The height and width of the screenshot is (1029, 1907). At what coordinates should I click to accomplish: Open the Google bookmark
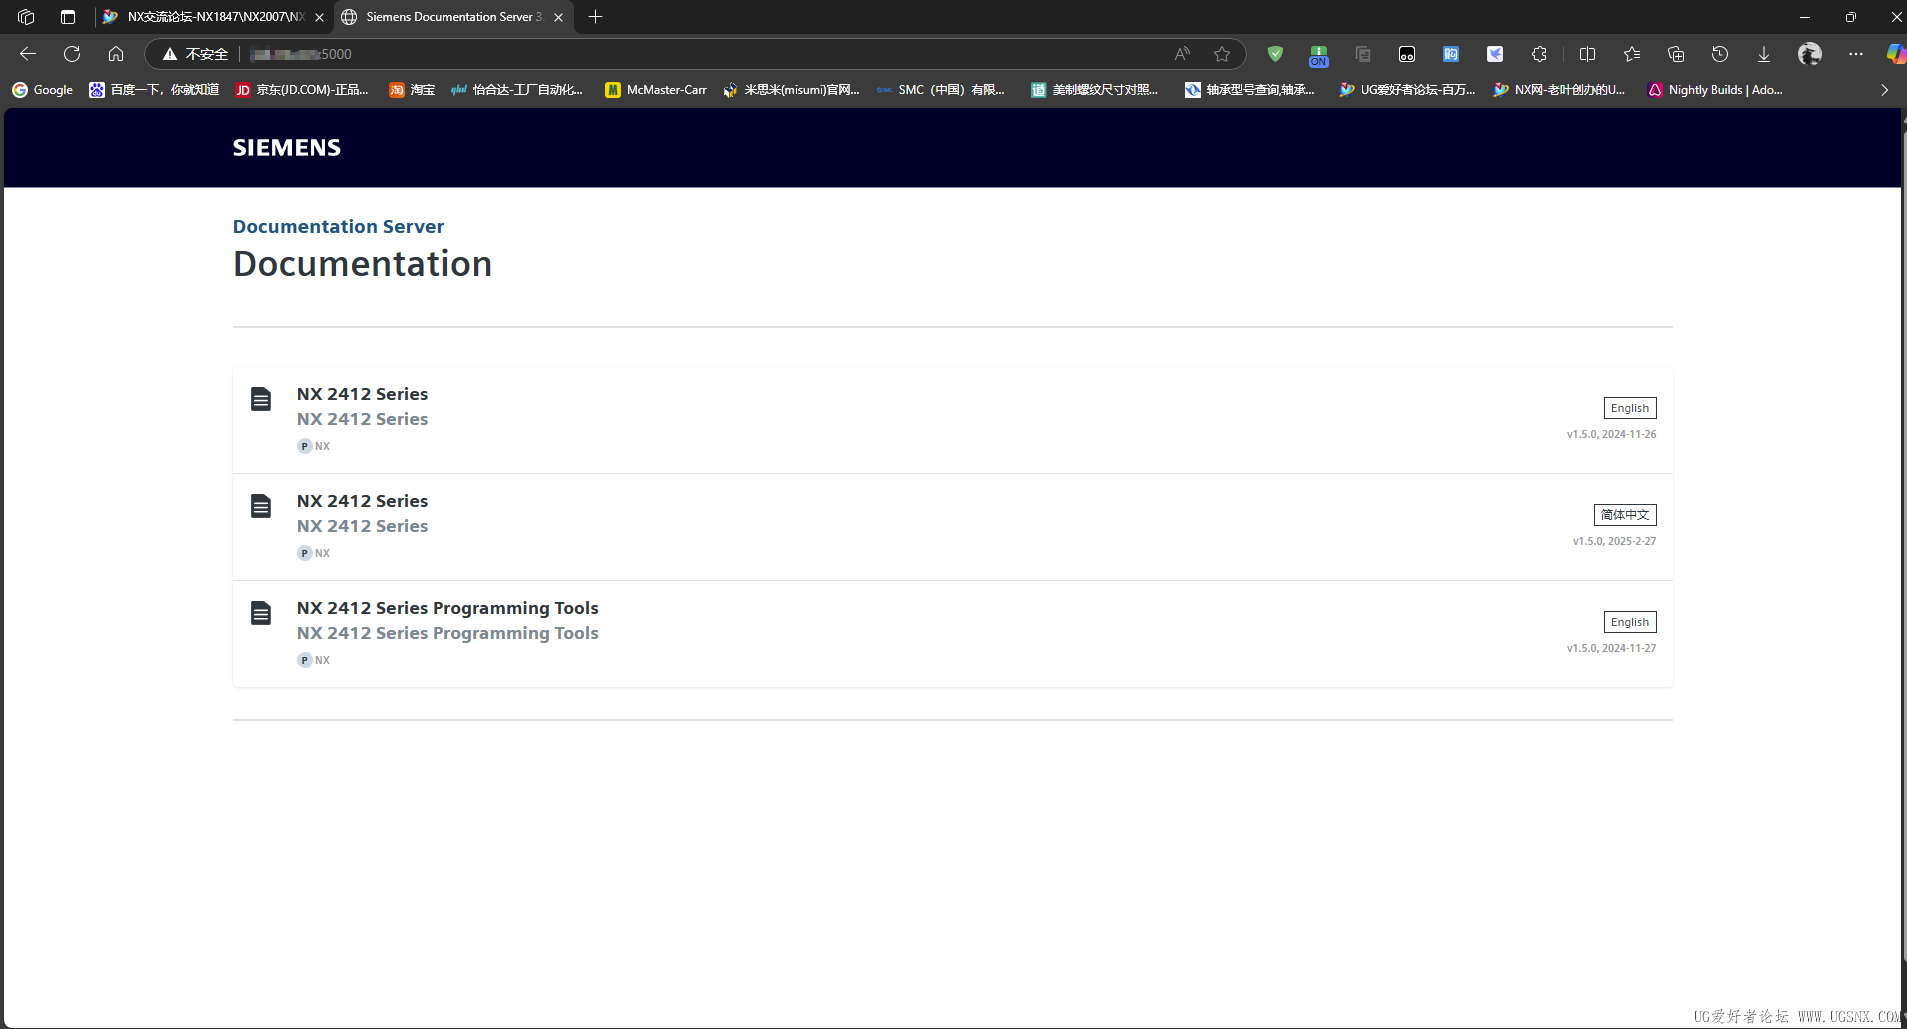tap(43, 90)
